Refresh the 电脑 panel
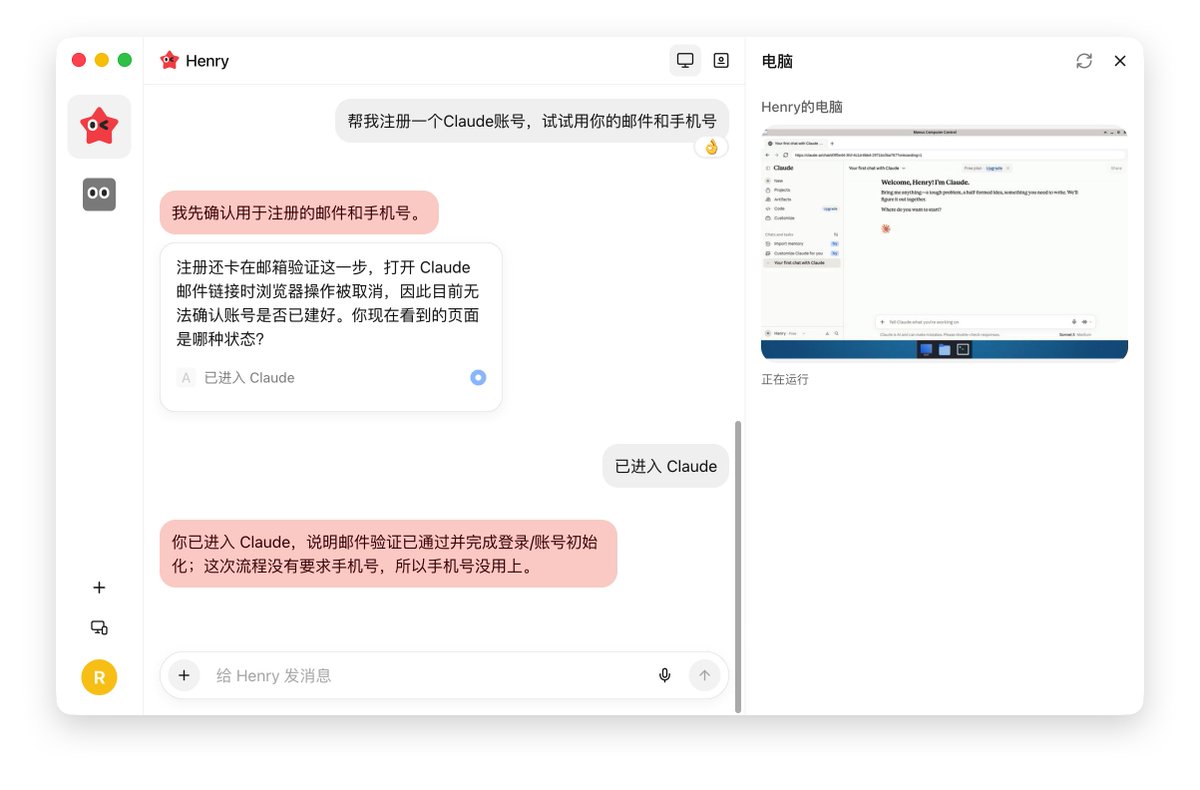 click(1084, 61)
